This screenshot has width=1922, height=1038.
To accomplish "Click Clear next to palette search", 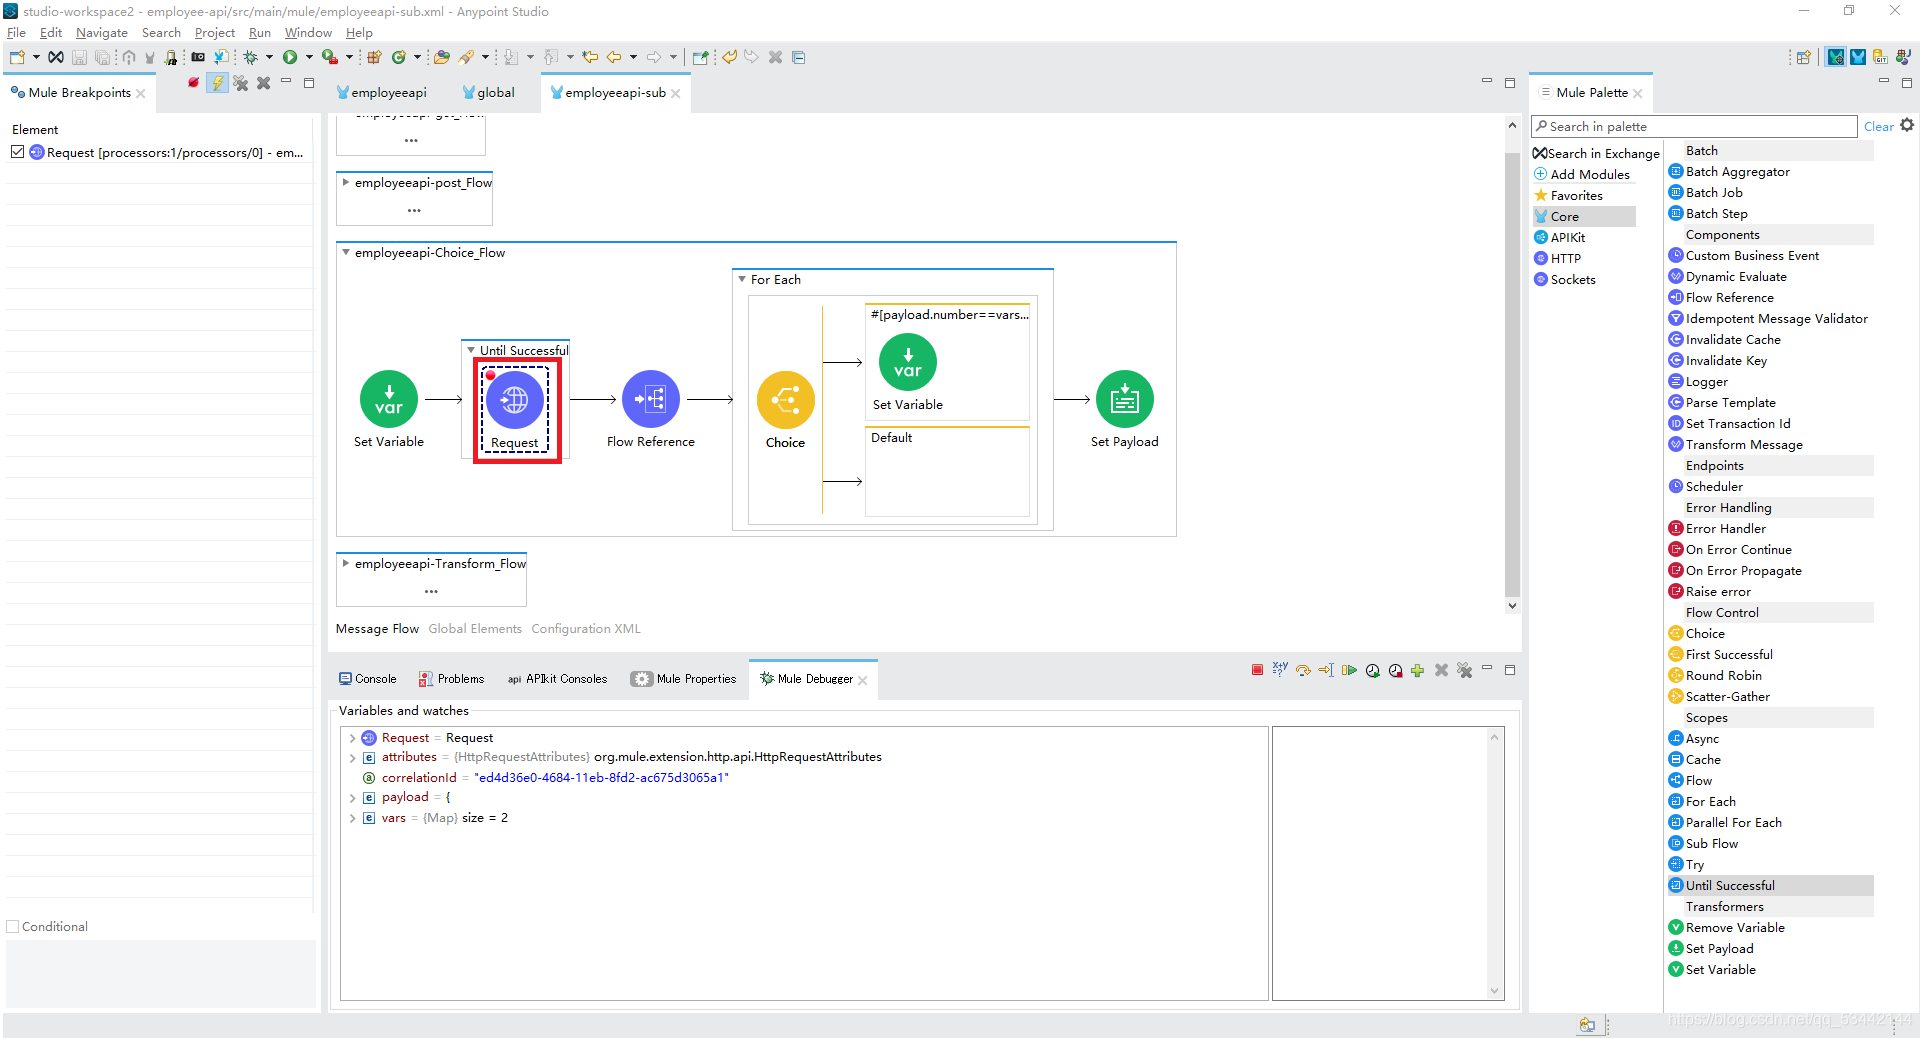I will pos(1878,126).
